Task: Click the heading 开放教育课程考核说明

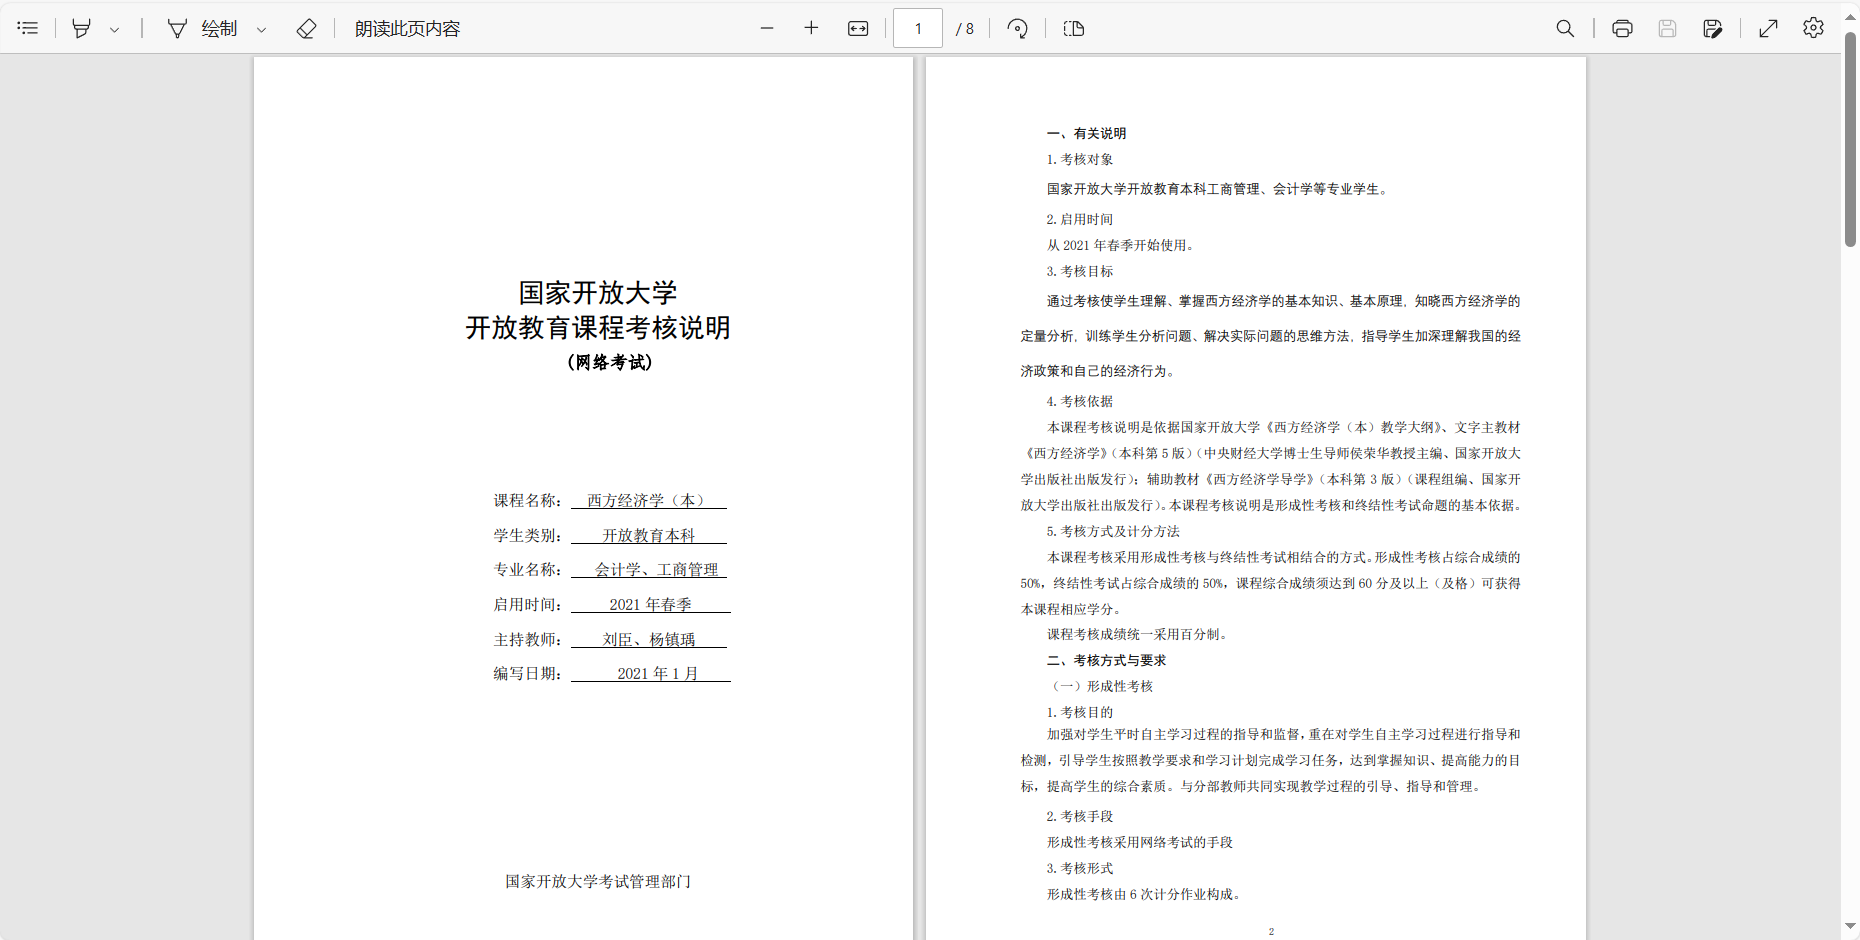Action: [x=598, y=328]
